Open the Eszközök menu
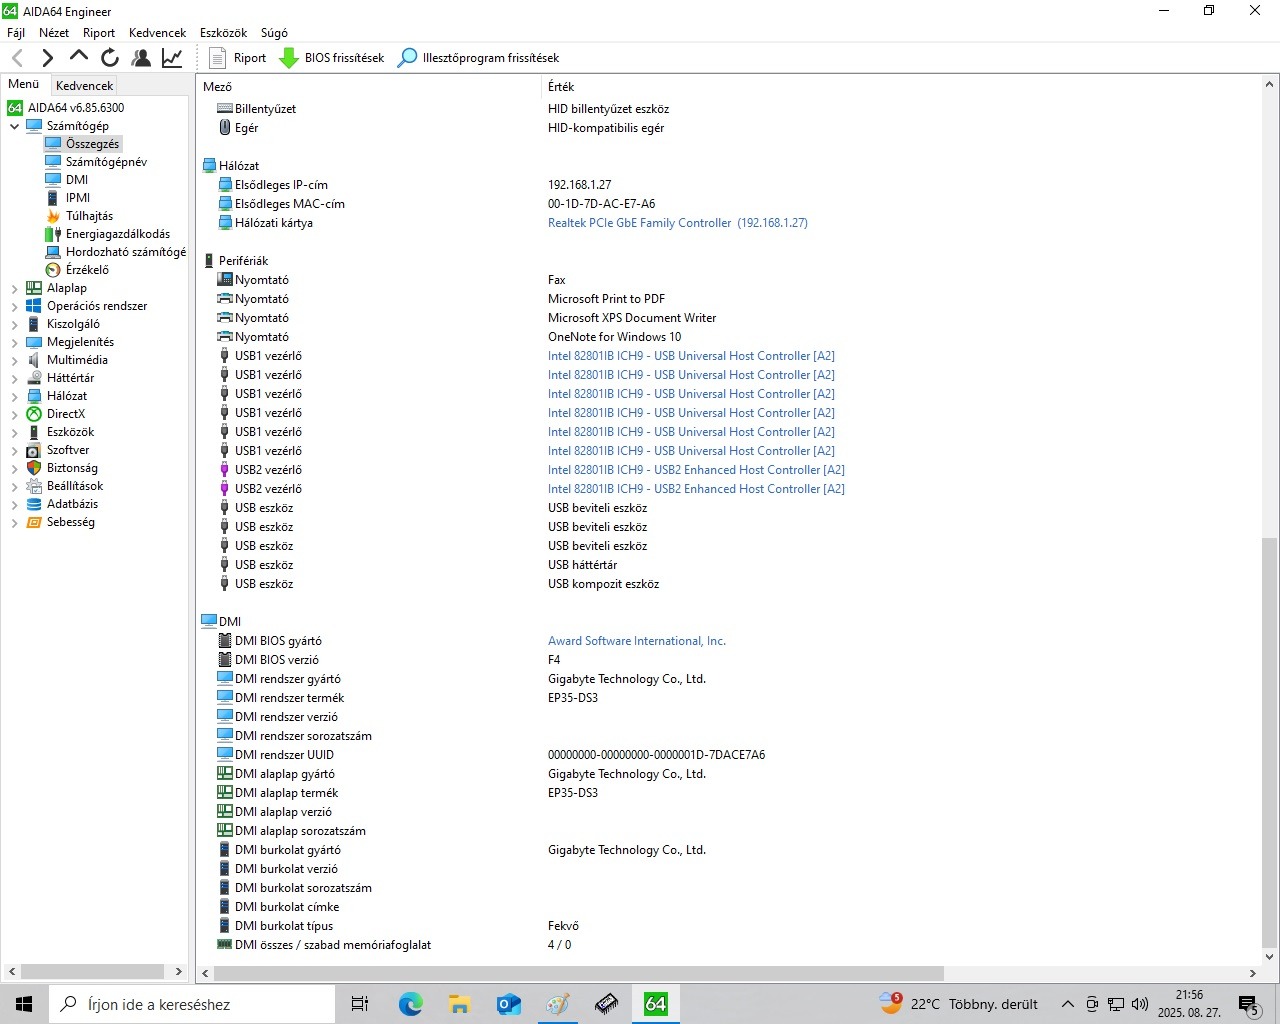This screenshot has width=1280, height=1024. (223, 33)
